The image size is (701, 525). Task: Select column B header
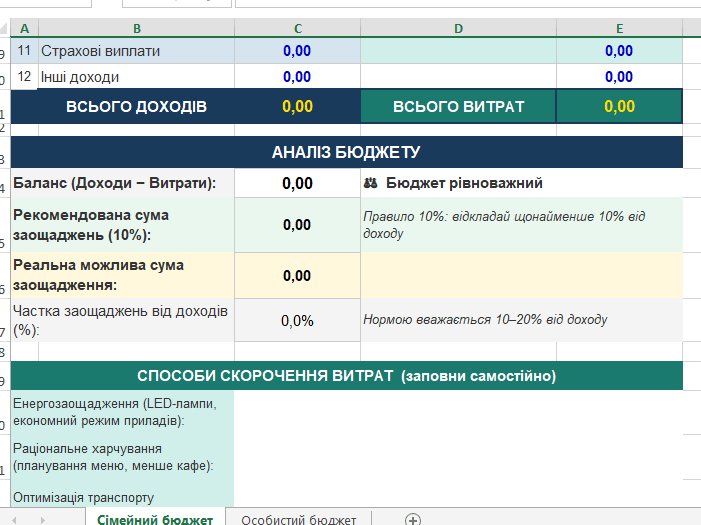[137, 29]
